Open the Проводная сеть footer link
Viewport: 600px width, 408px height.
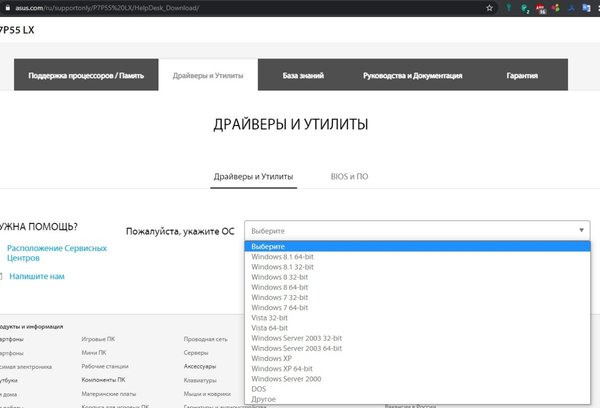205,339
